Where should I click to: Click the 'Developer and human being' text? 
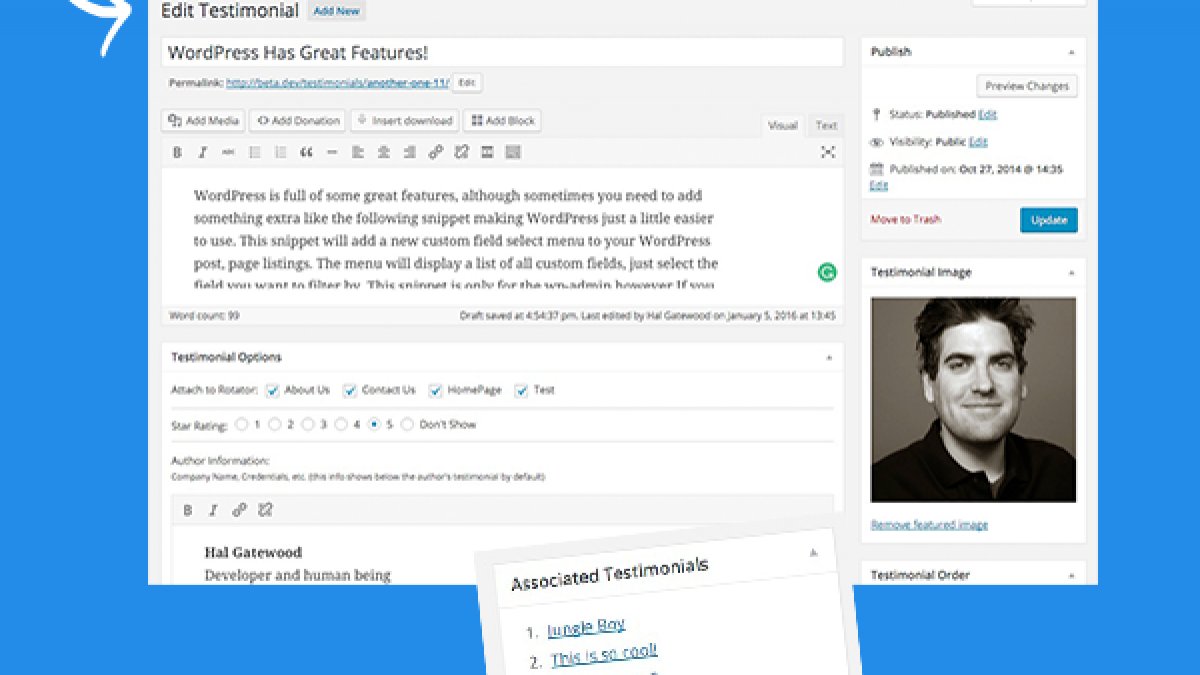(x=297, y=575)
